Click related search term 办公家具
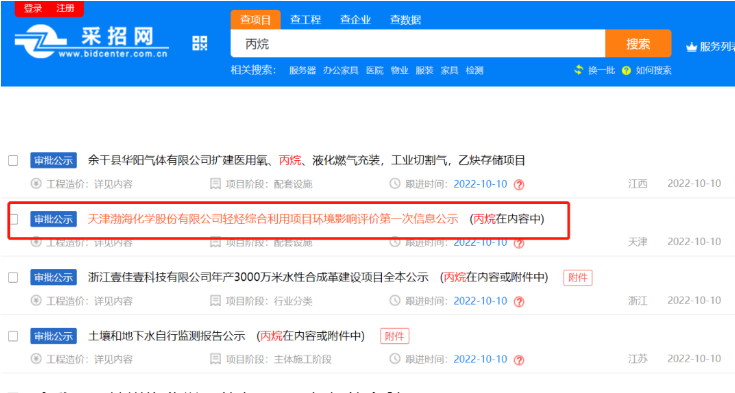Screen dimensions: 735x393 click(x=341, y=70)
